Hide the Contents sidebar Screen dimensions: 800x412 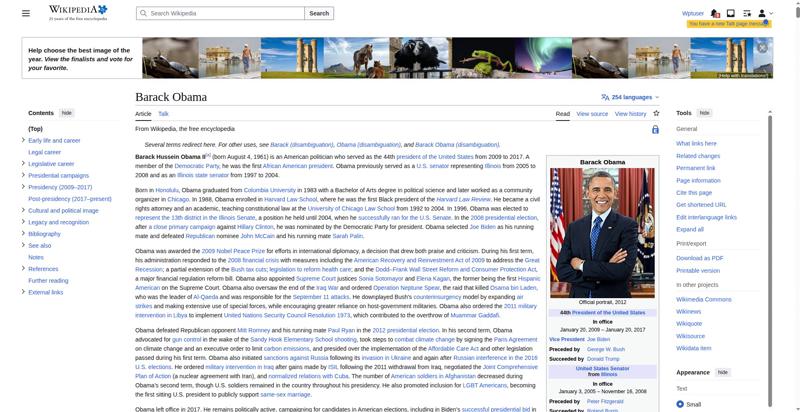coord(67,113)
